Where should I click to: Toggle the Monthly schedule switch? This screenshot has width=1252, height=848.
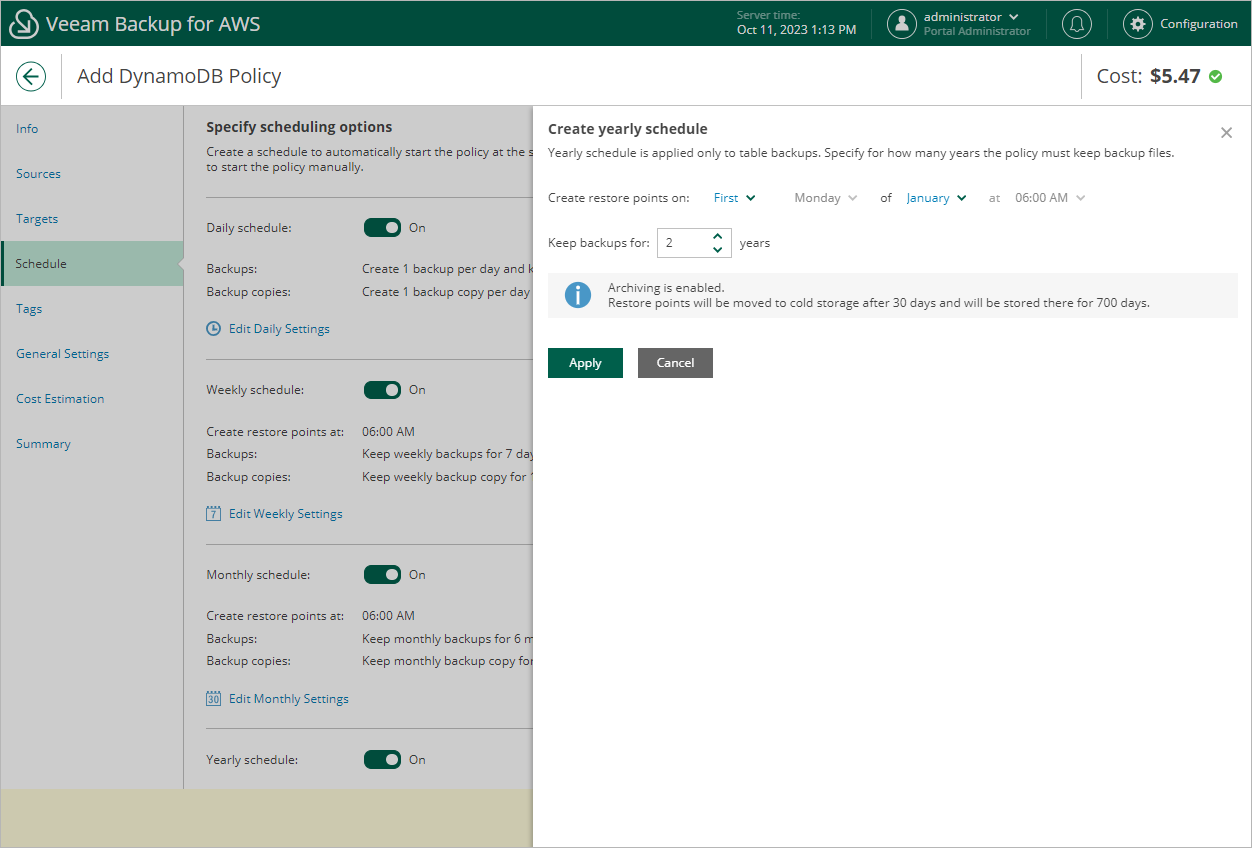[382, 575]
